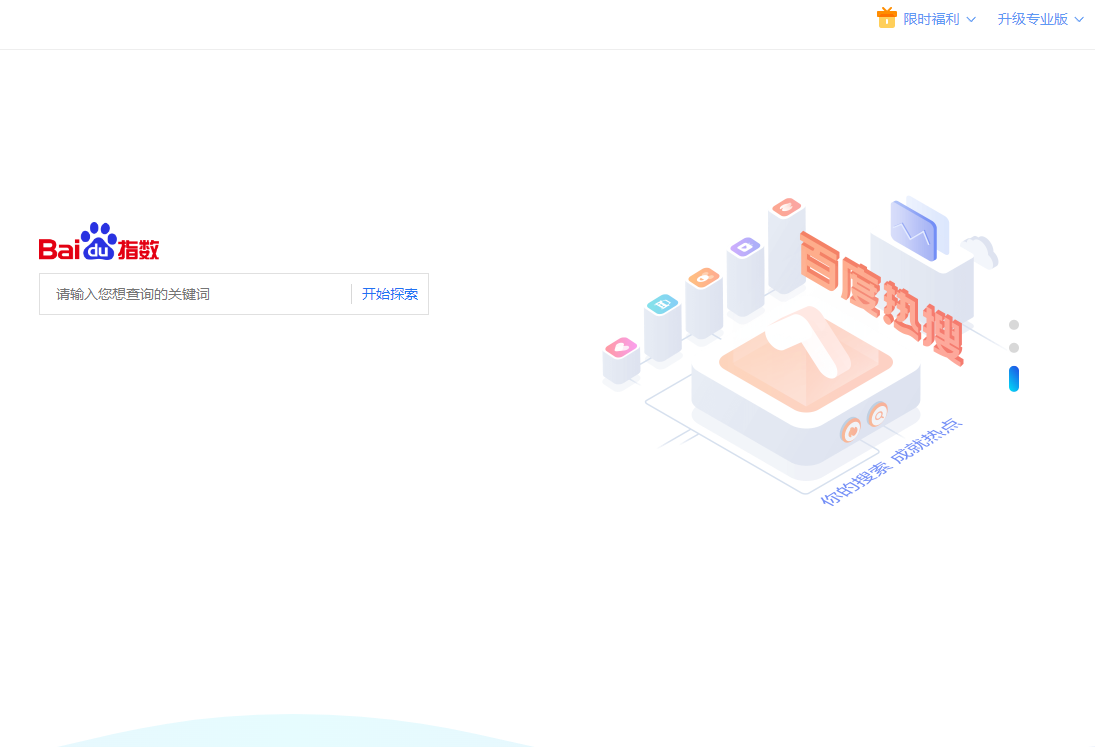Viewport: 1095px width, 747px height.
Task: Click the blue line-chart screen icon
Action: pos(913,231)
